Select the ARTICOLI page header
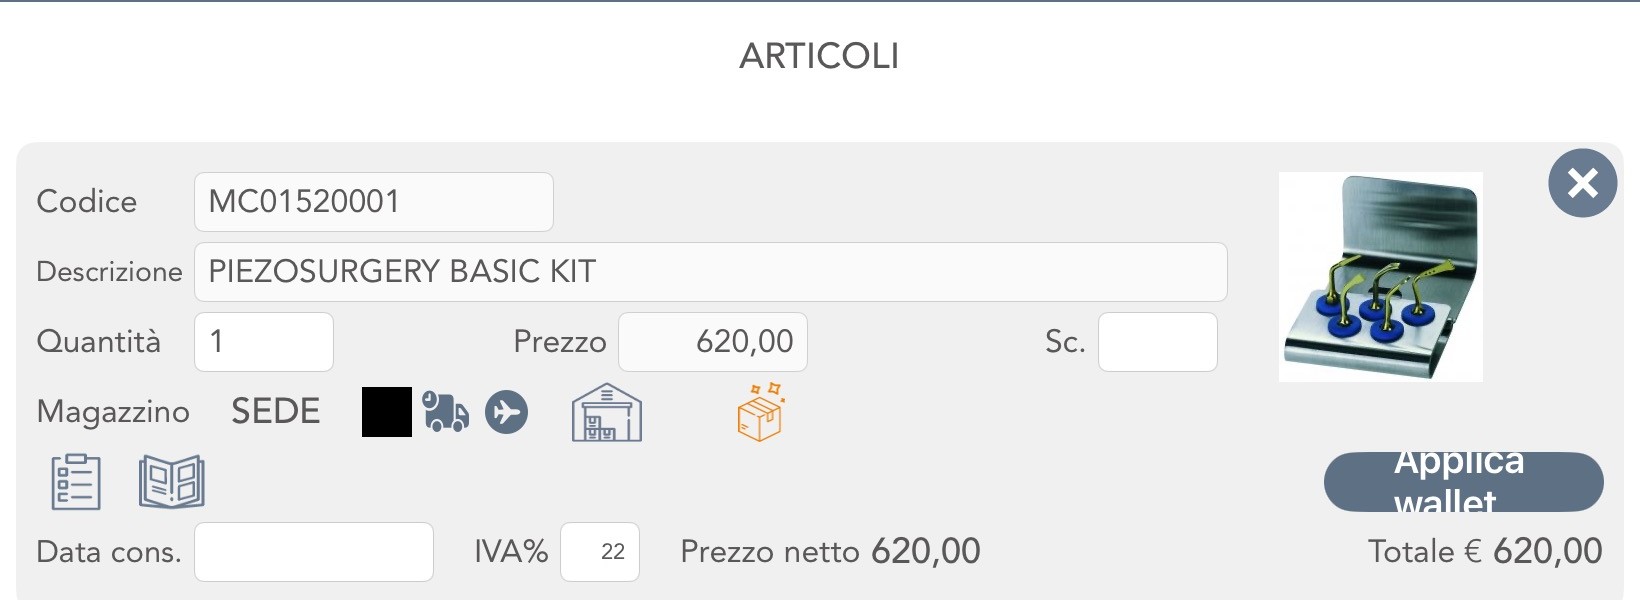 click(x=818, y=56)
